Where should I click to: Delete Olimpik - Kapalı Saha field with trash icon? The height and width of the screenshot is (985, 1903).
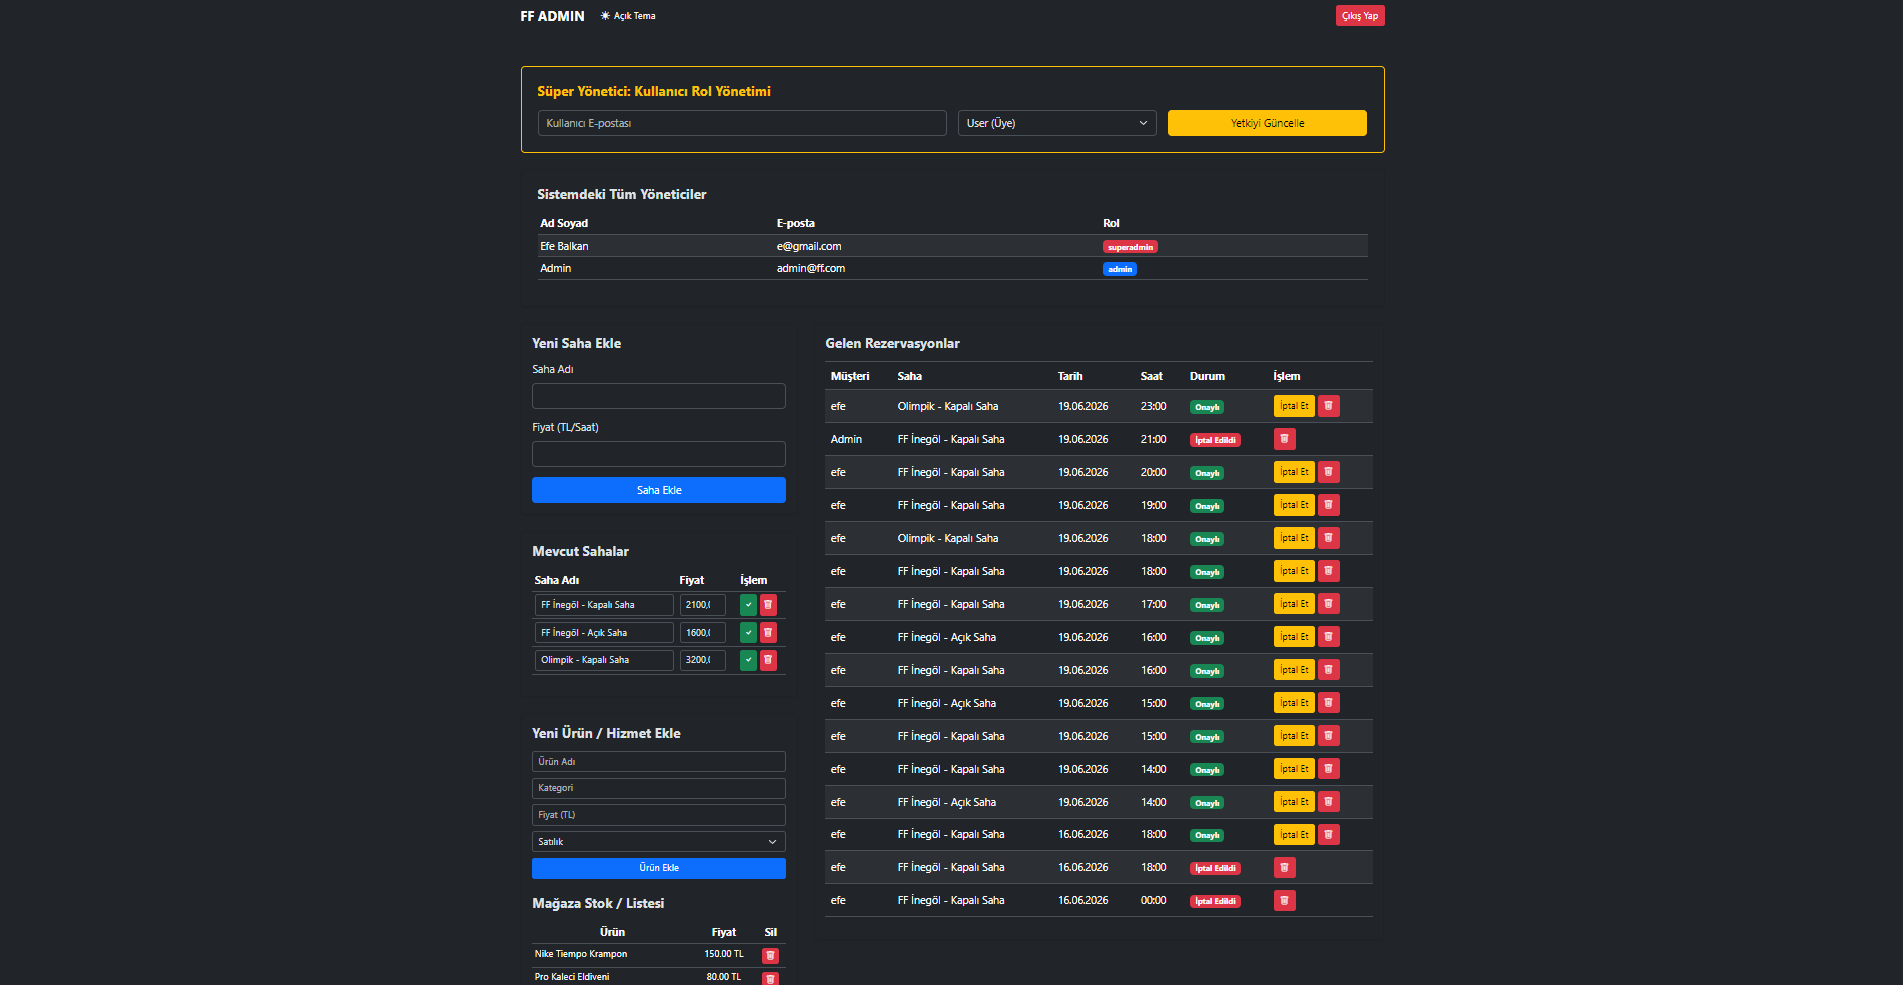click(x=768, y=660)
